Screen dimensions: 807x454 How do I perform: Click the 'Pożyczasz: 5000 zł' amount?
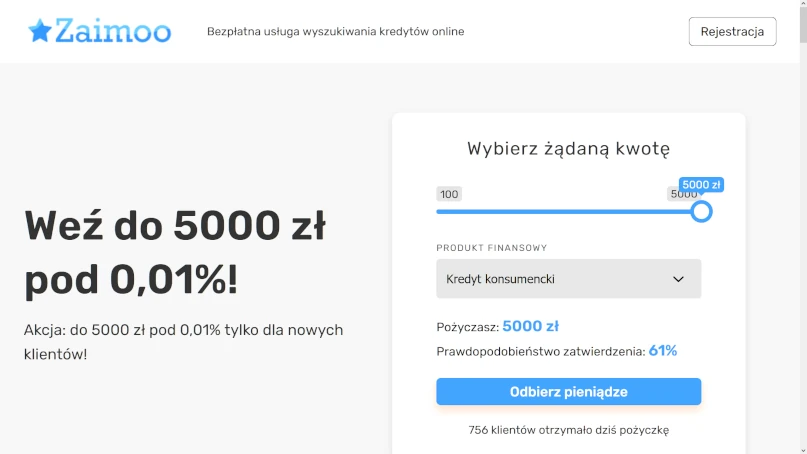point(530,326)
